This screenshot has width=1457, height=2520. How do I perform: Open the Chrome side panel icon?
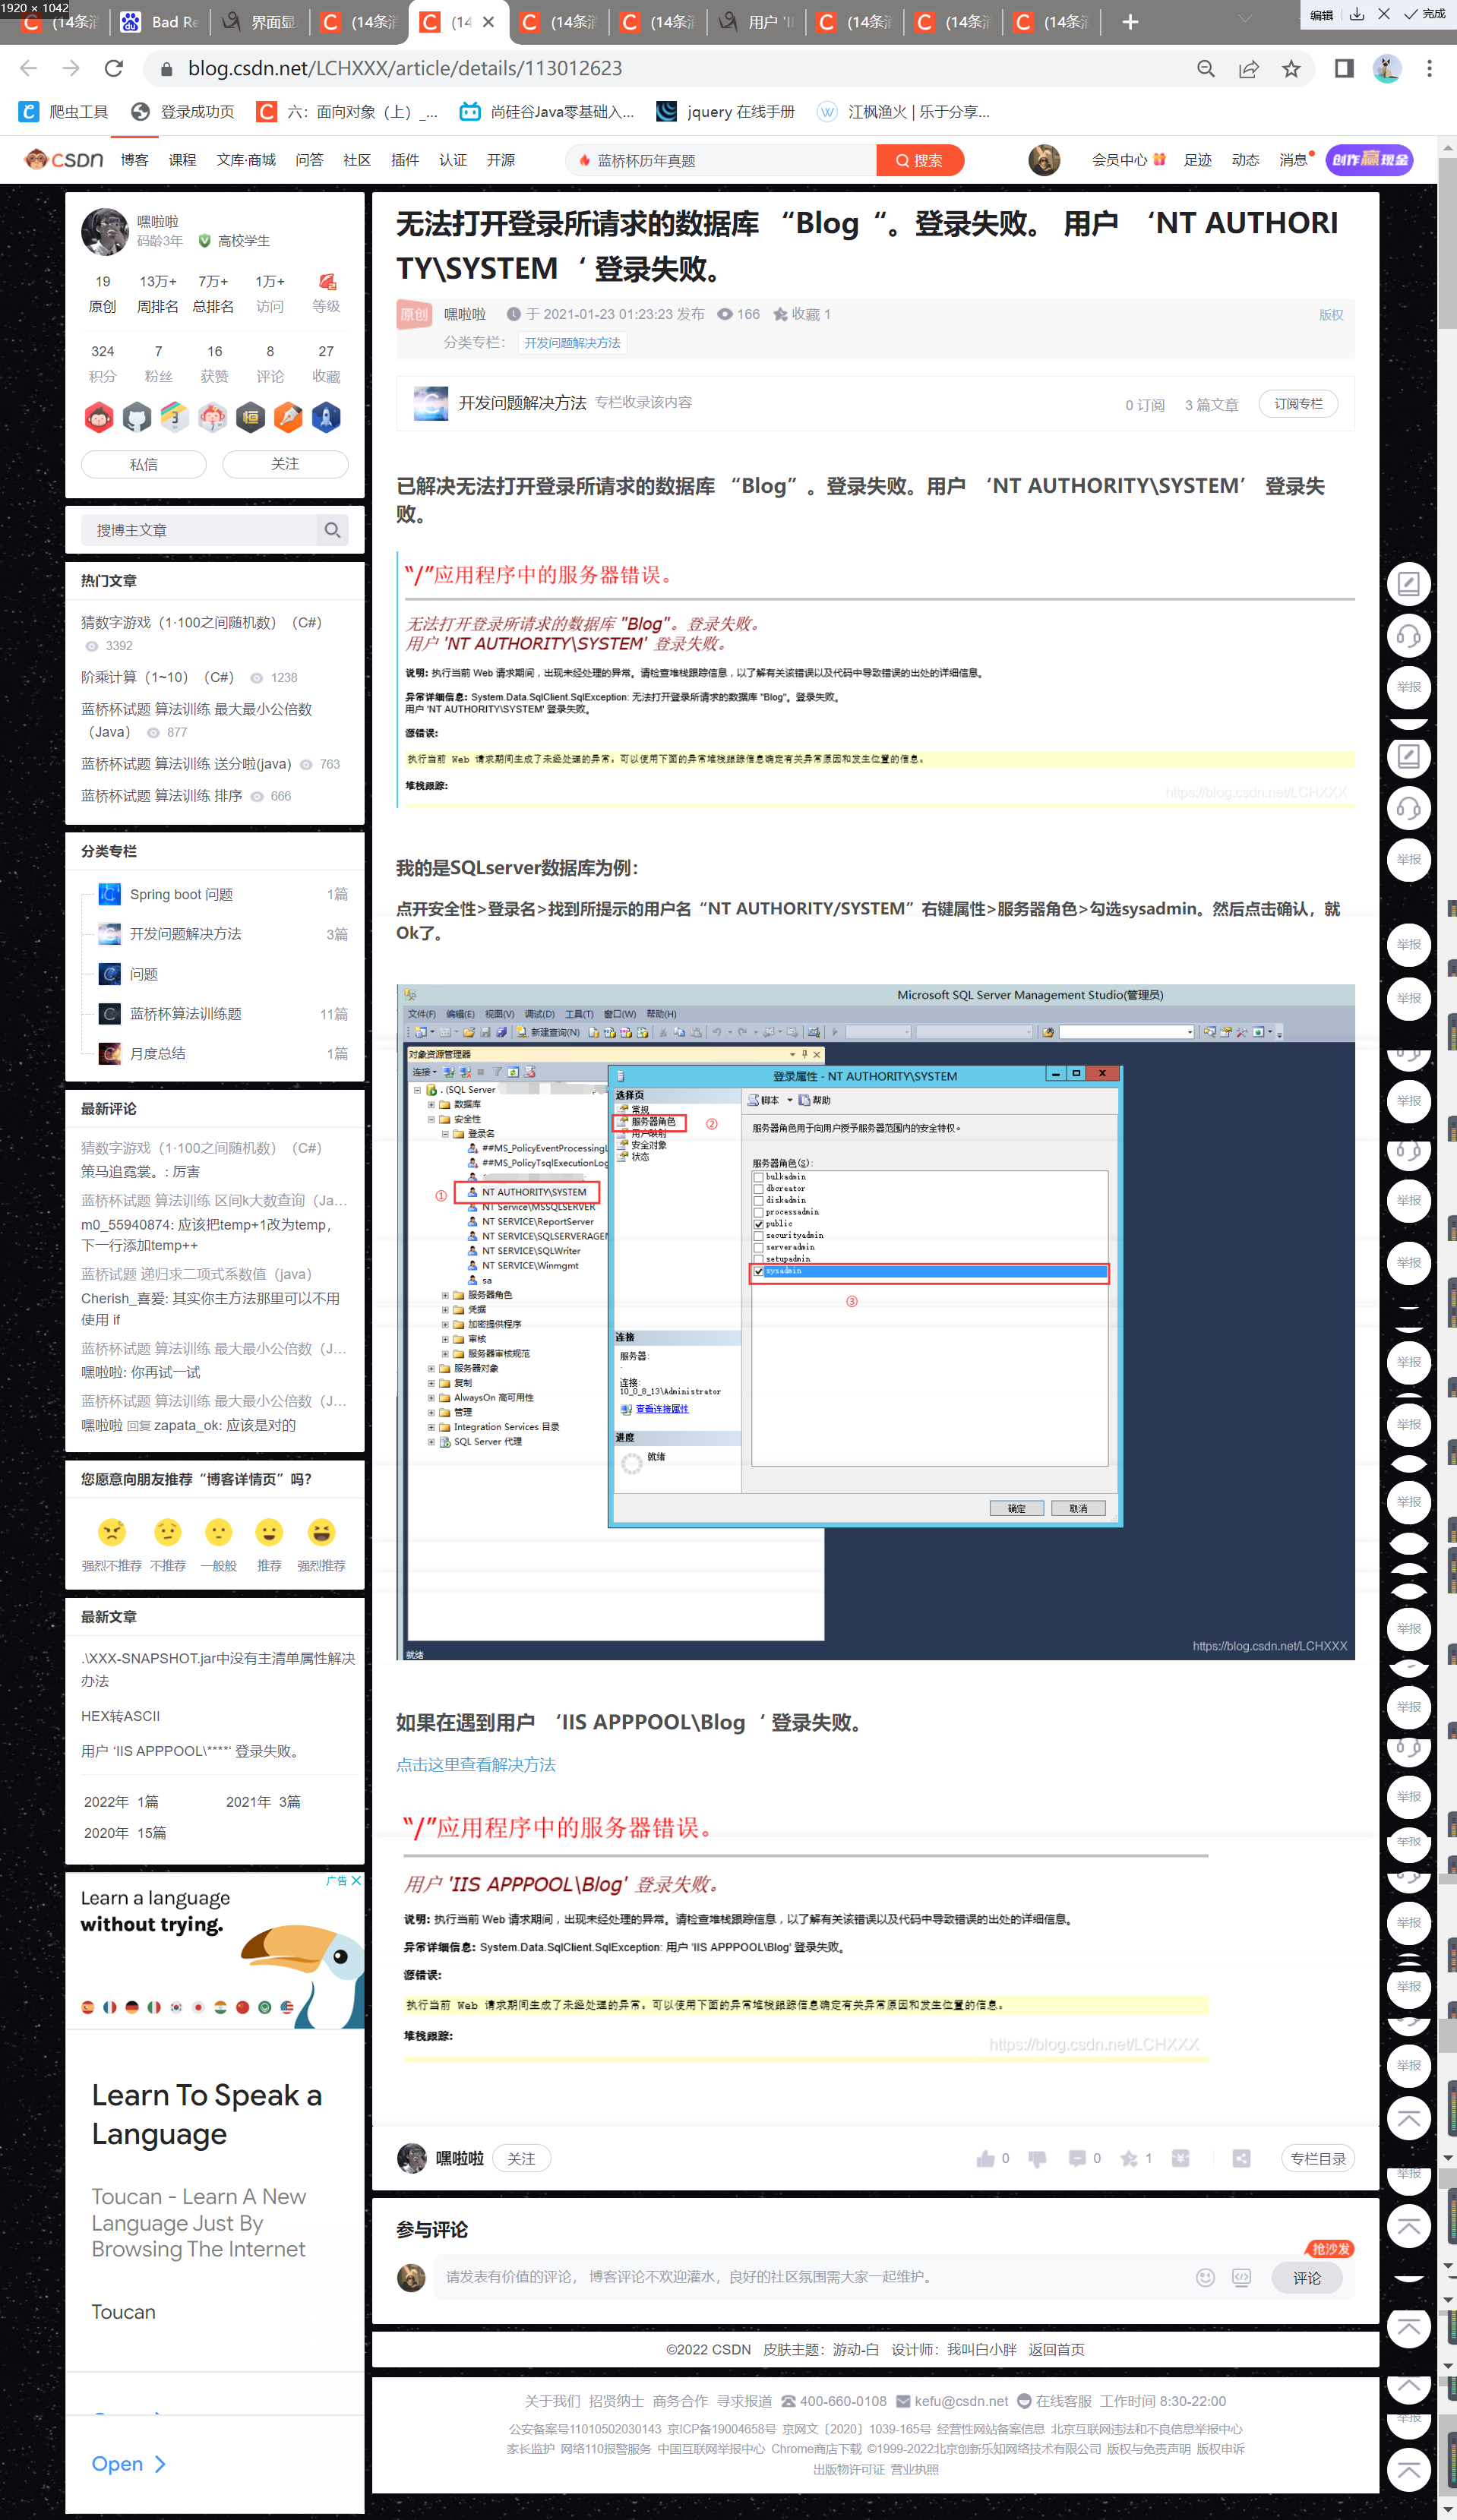(x=1344, y=68)
